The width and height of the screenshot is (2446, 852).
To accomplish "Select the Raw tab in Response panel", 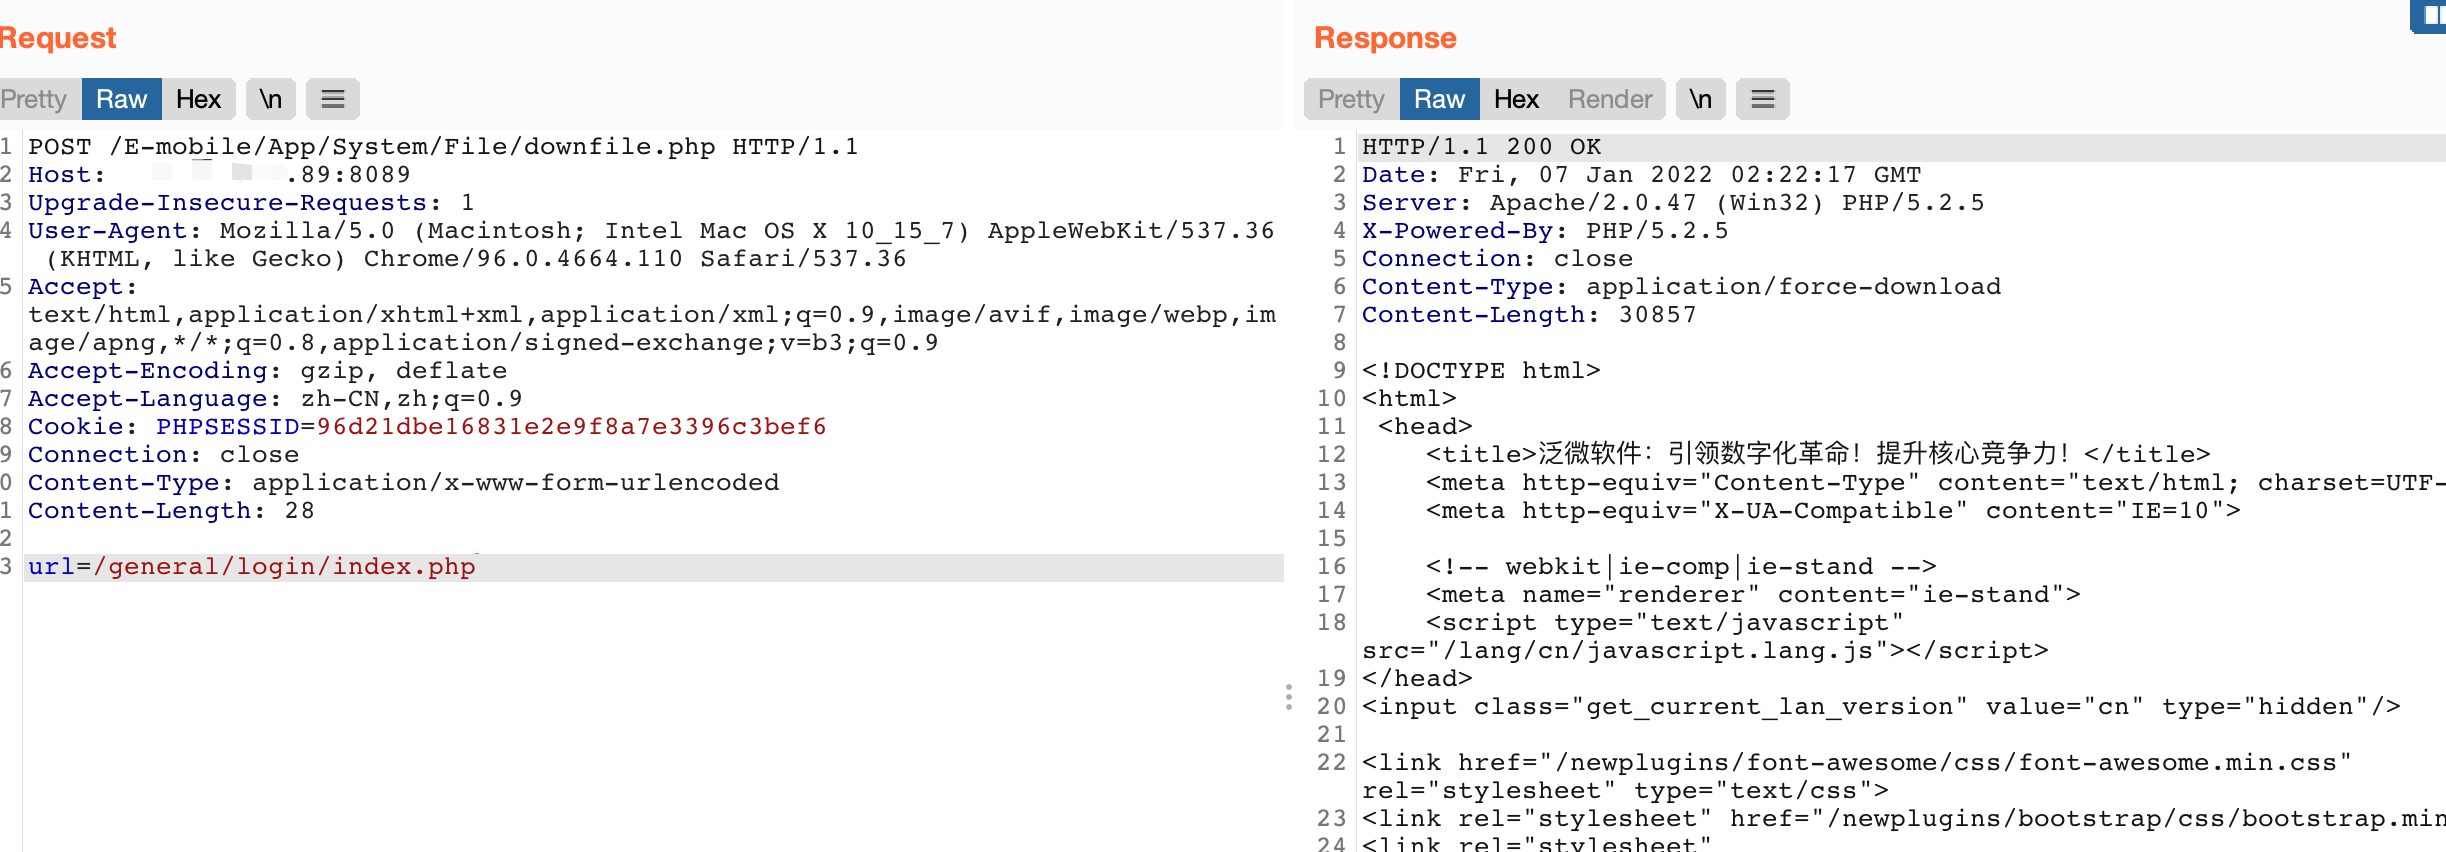I will [1439, 99].
